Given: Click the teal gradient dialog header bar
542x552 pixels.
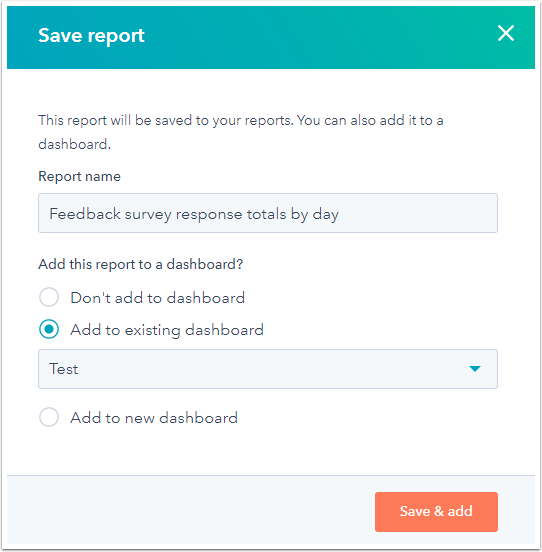Looking at the screenshot, I should [x=271, y=37].
